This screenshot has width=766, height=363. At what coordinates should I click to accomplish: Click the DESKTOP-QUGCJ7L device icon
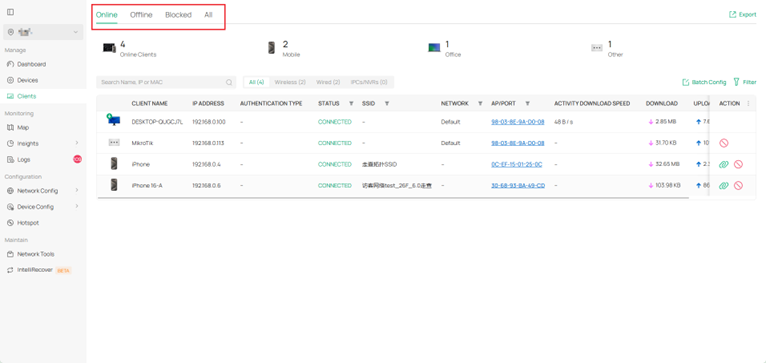[114, 120]
